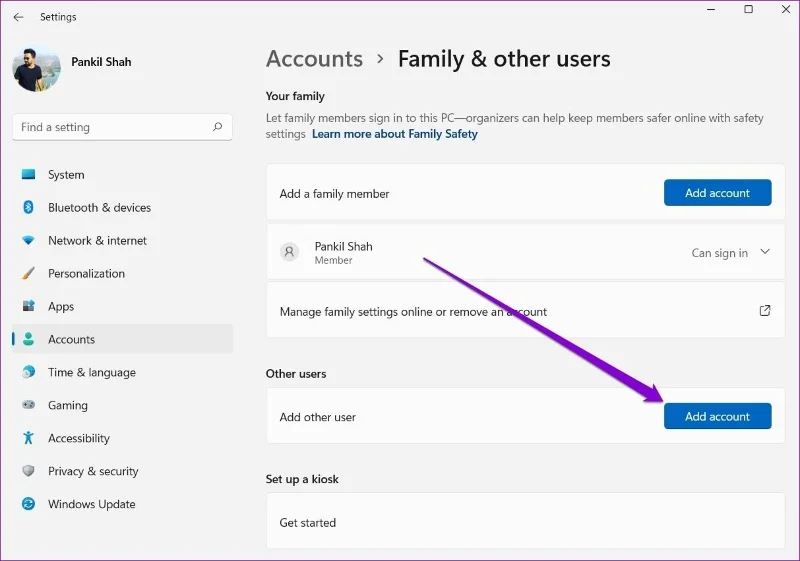Screen dimensions: 800x561
Task: Expand Pankil Shah member chevron
Action: (765, 252)
